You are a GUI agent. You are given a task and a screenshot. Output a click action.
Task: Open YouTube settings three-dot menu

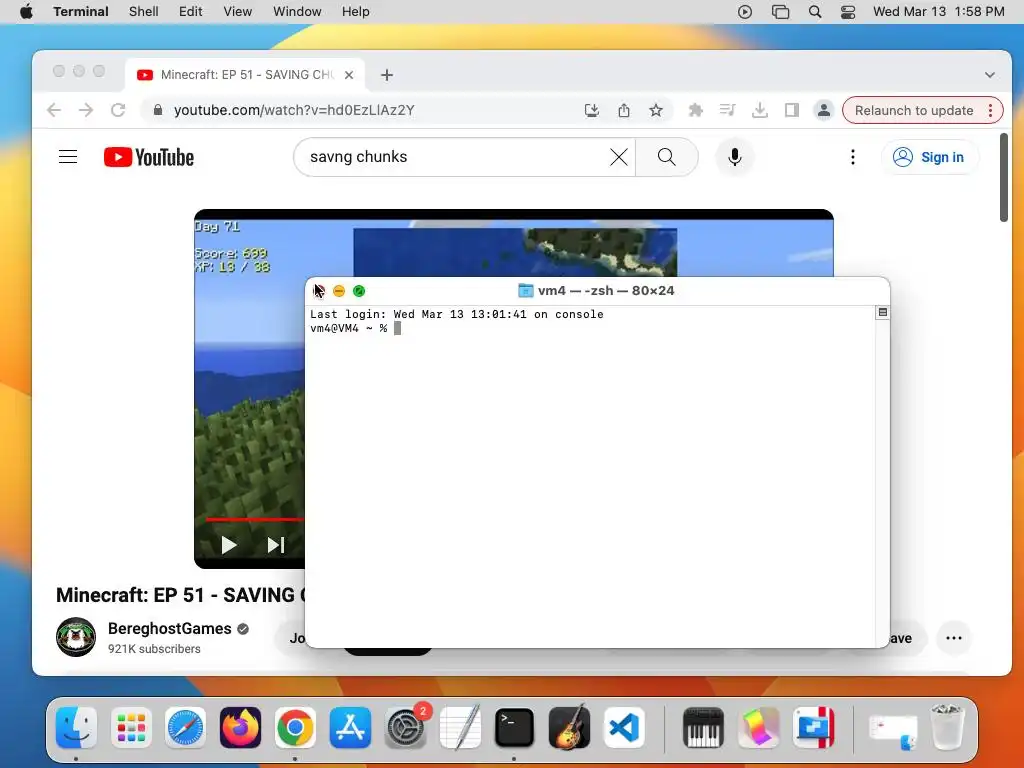click(852, 157)
